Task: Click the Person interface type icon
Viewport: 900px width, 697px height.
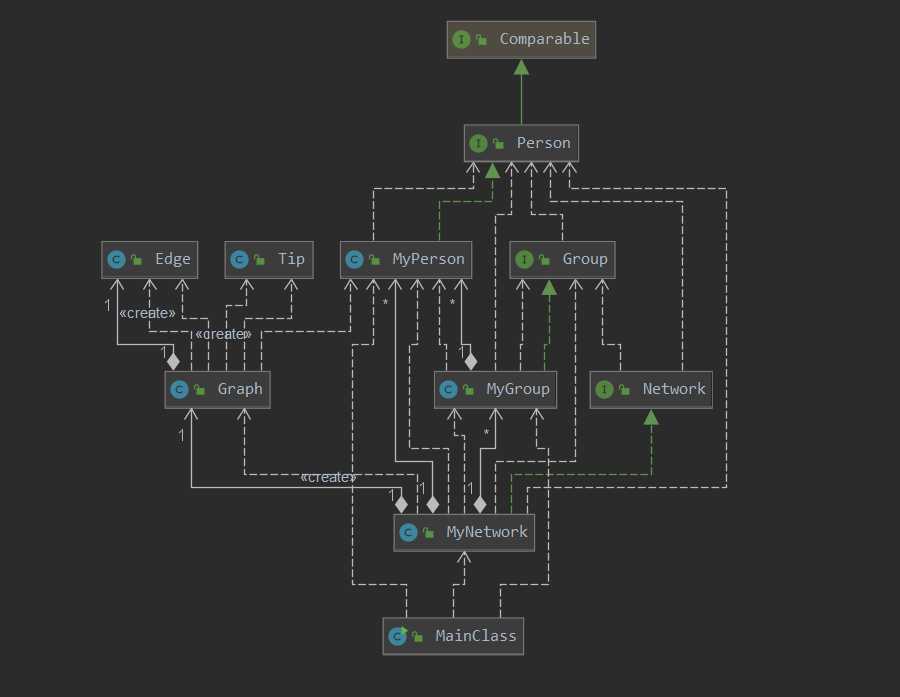Action: tap(478, 143)
